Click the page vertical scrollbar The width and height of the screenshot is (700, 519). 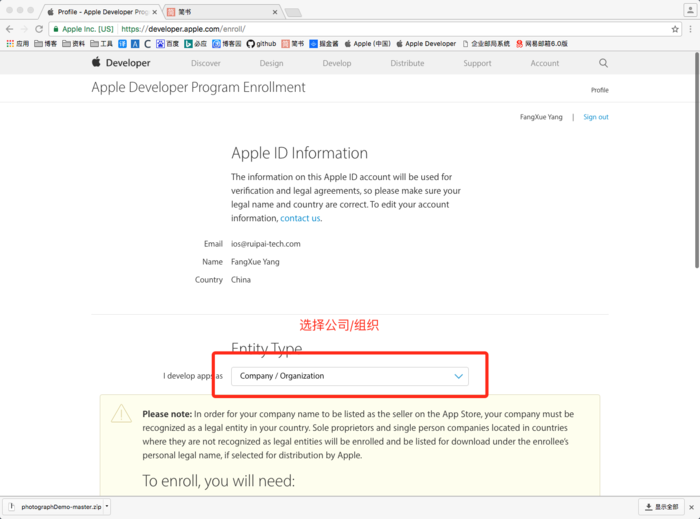[696, 160]
